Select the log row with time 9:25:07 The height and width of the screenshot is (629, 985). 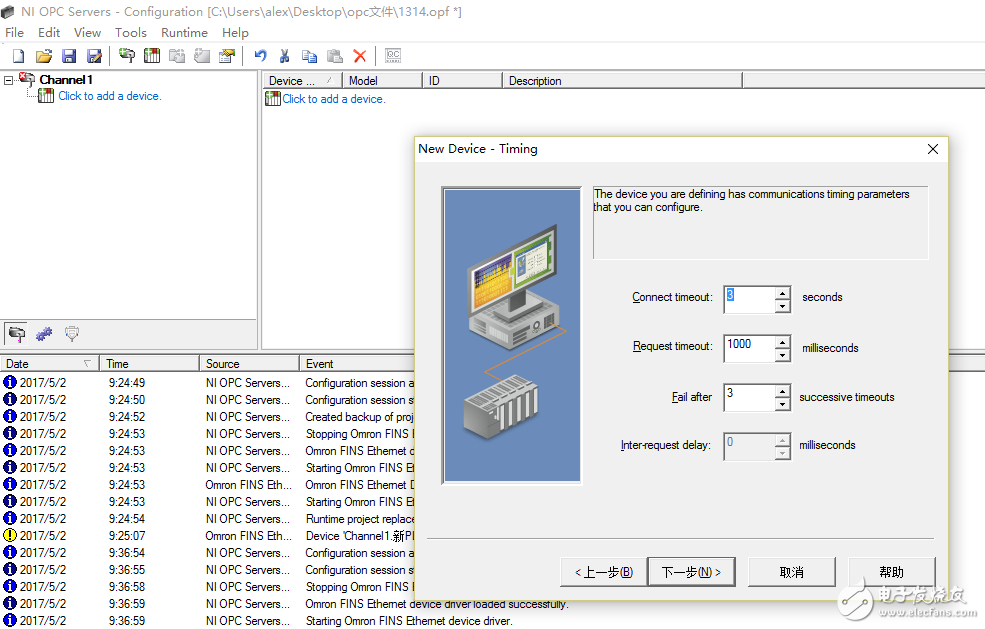click(x=207, y=535)
